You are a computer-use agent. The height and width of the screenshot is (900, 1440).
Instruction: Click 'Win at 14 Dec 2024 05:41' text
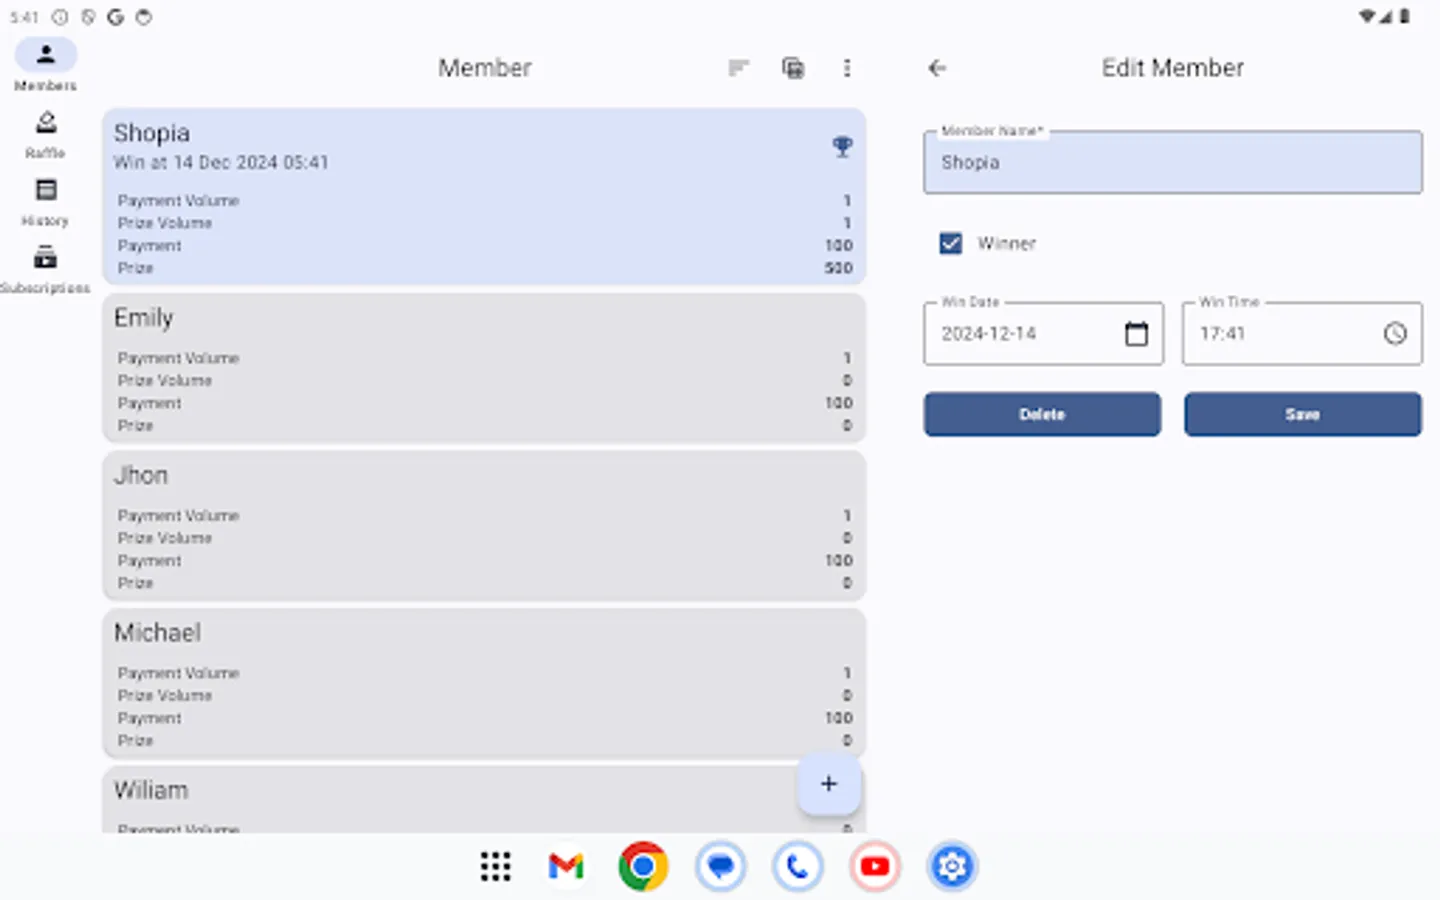tap(221, 162)
